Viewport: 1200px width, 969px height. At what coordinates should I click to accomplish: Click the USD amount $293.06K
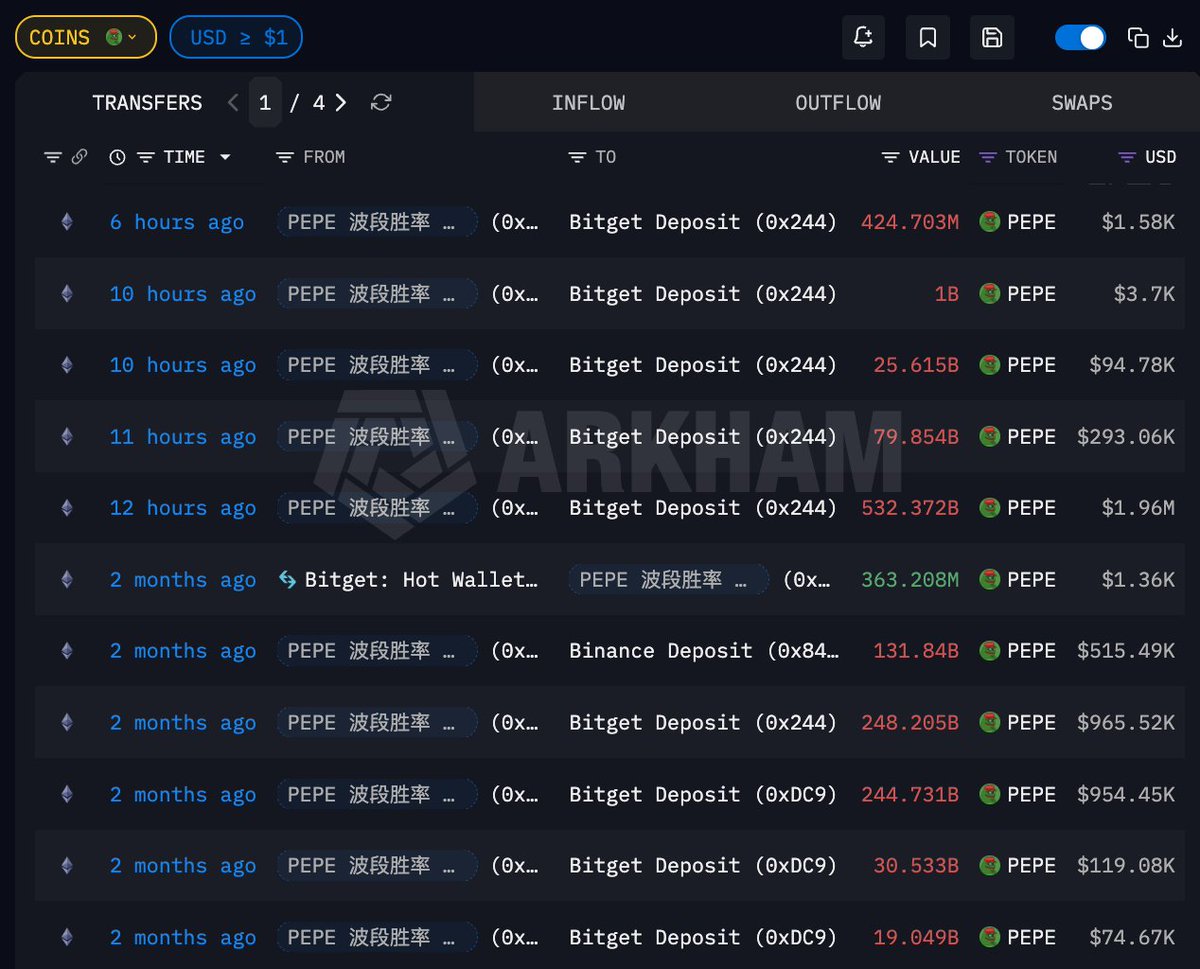pyautogui.click(x=1126, y=437)
